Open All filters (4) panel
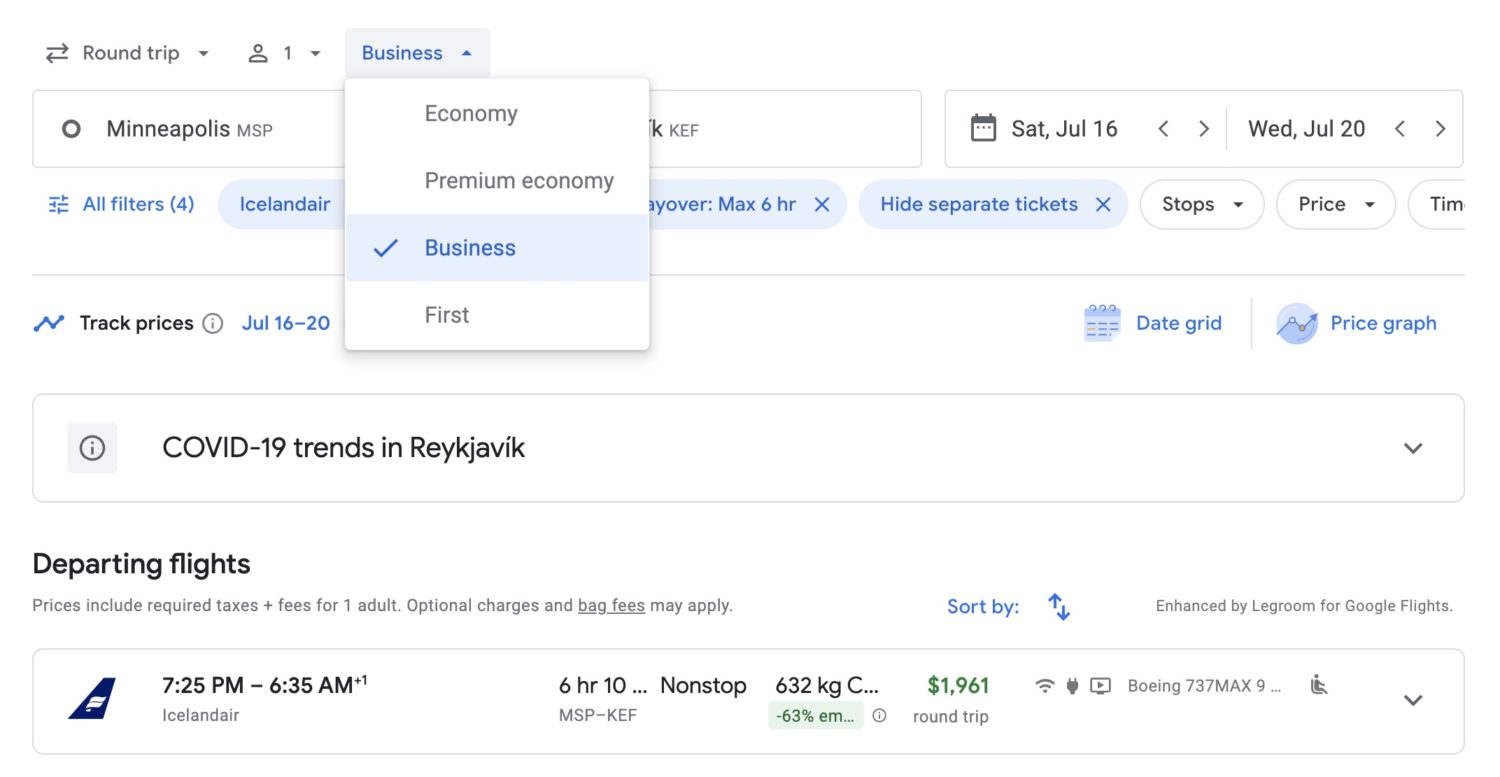This screenshot has height=777, width=1500. [121, 204]
